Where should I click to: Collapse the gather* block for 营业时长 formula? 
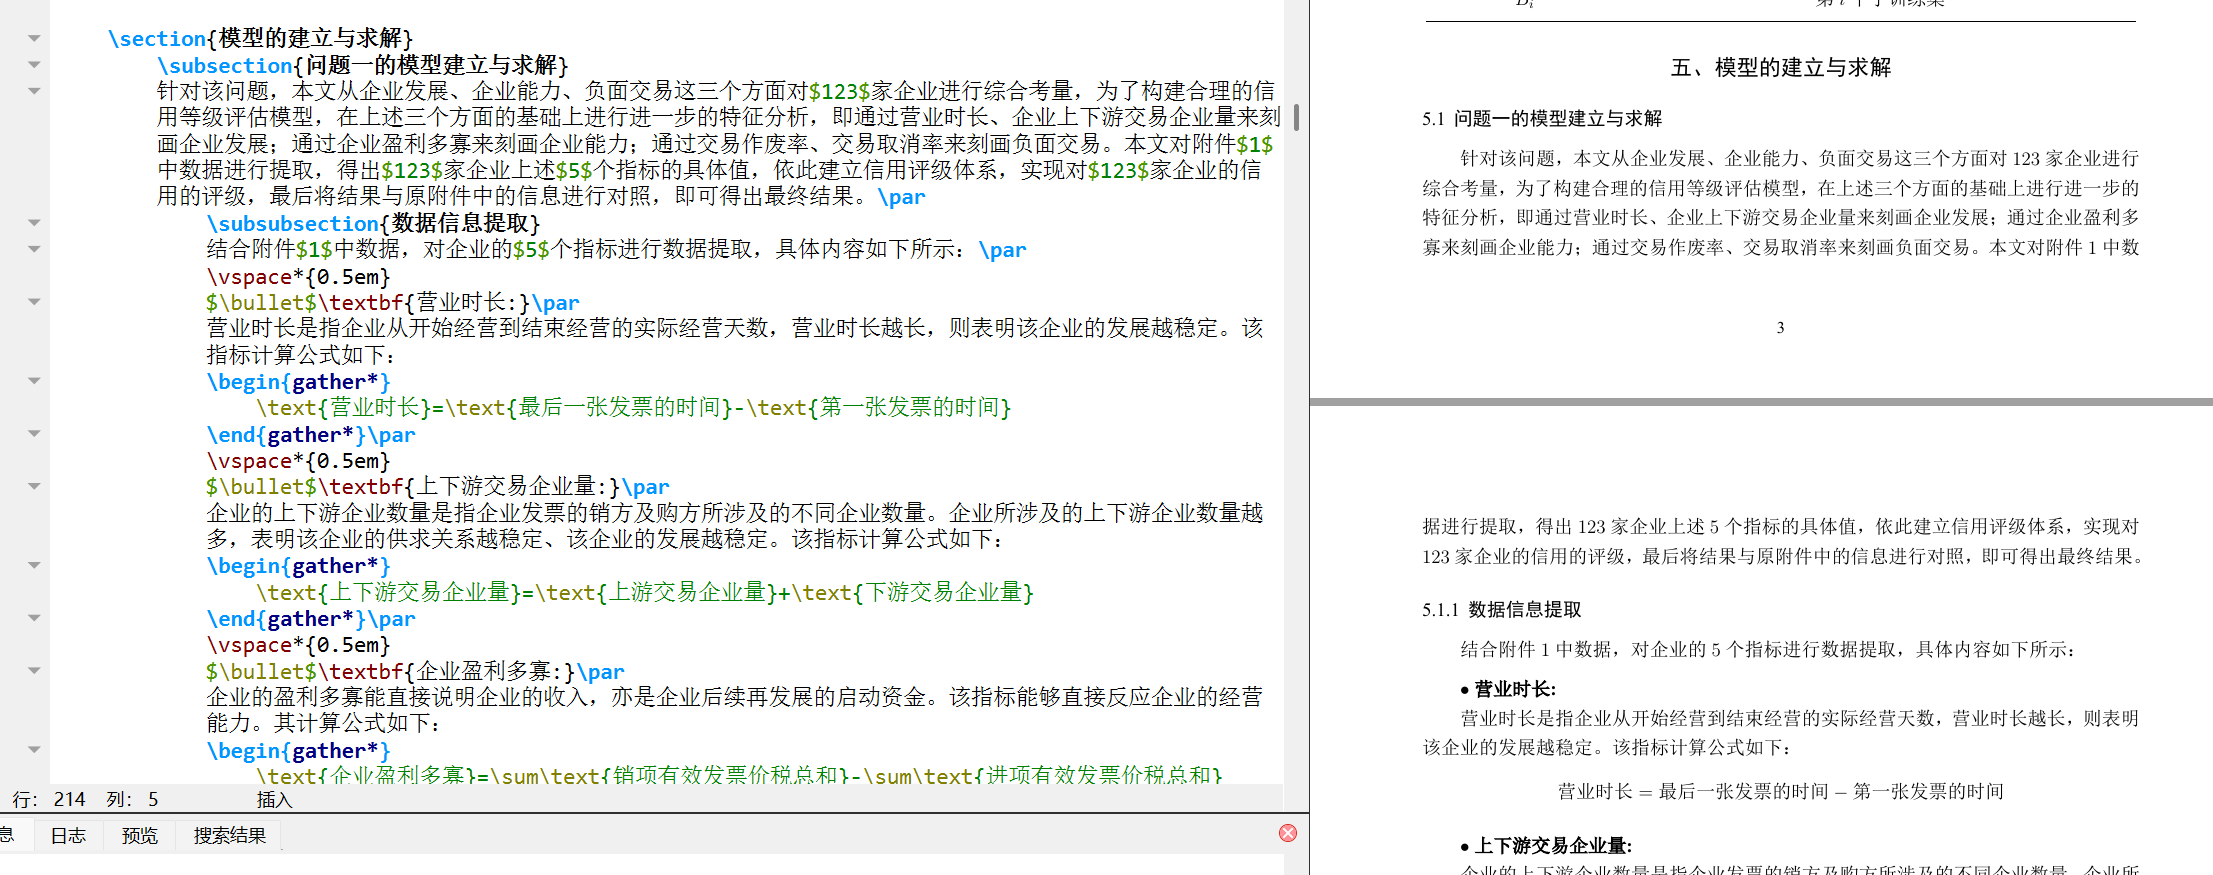[34, 381]
